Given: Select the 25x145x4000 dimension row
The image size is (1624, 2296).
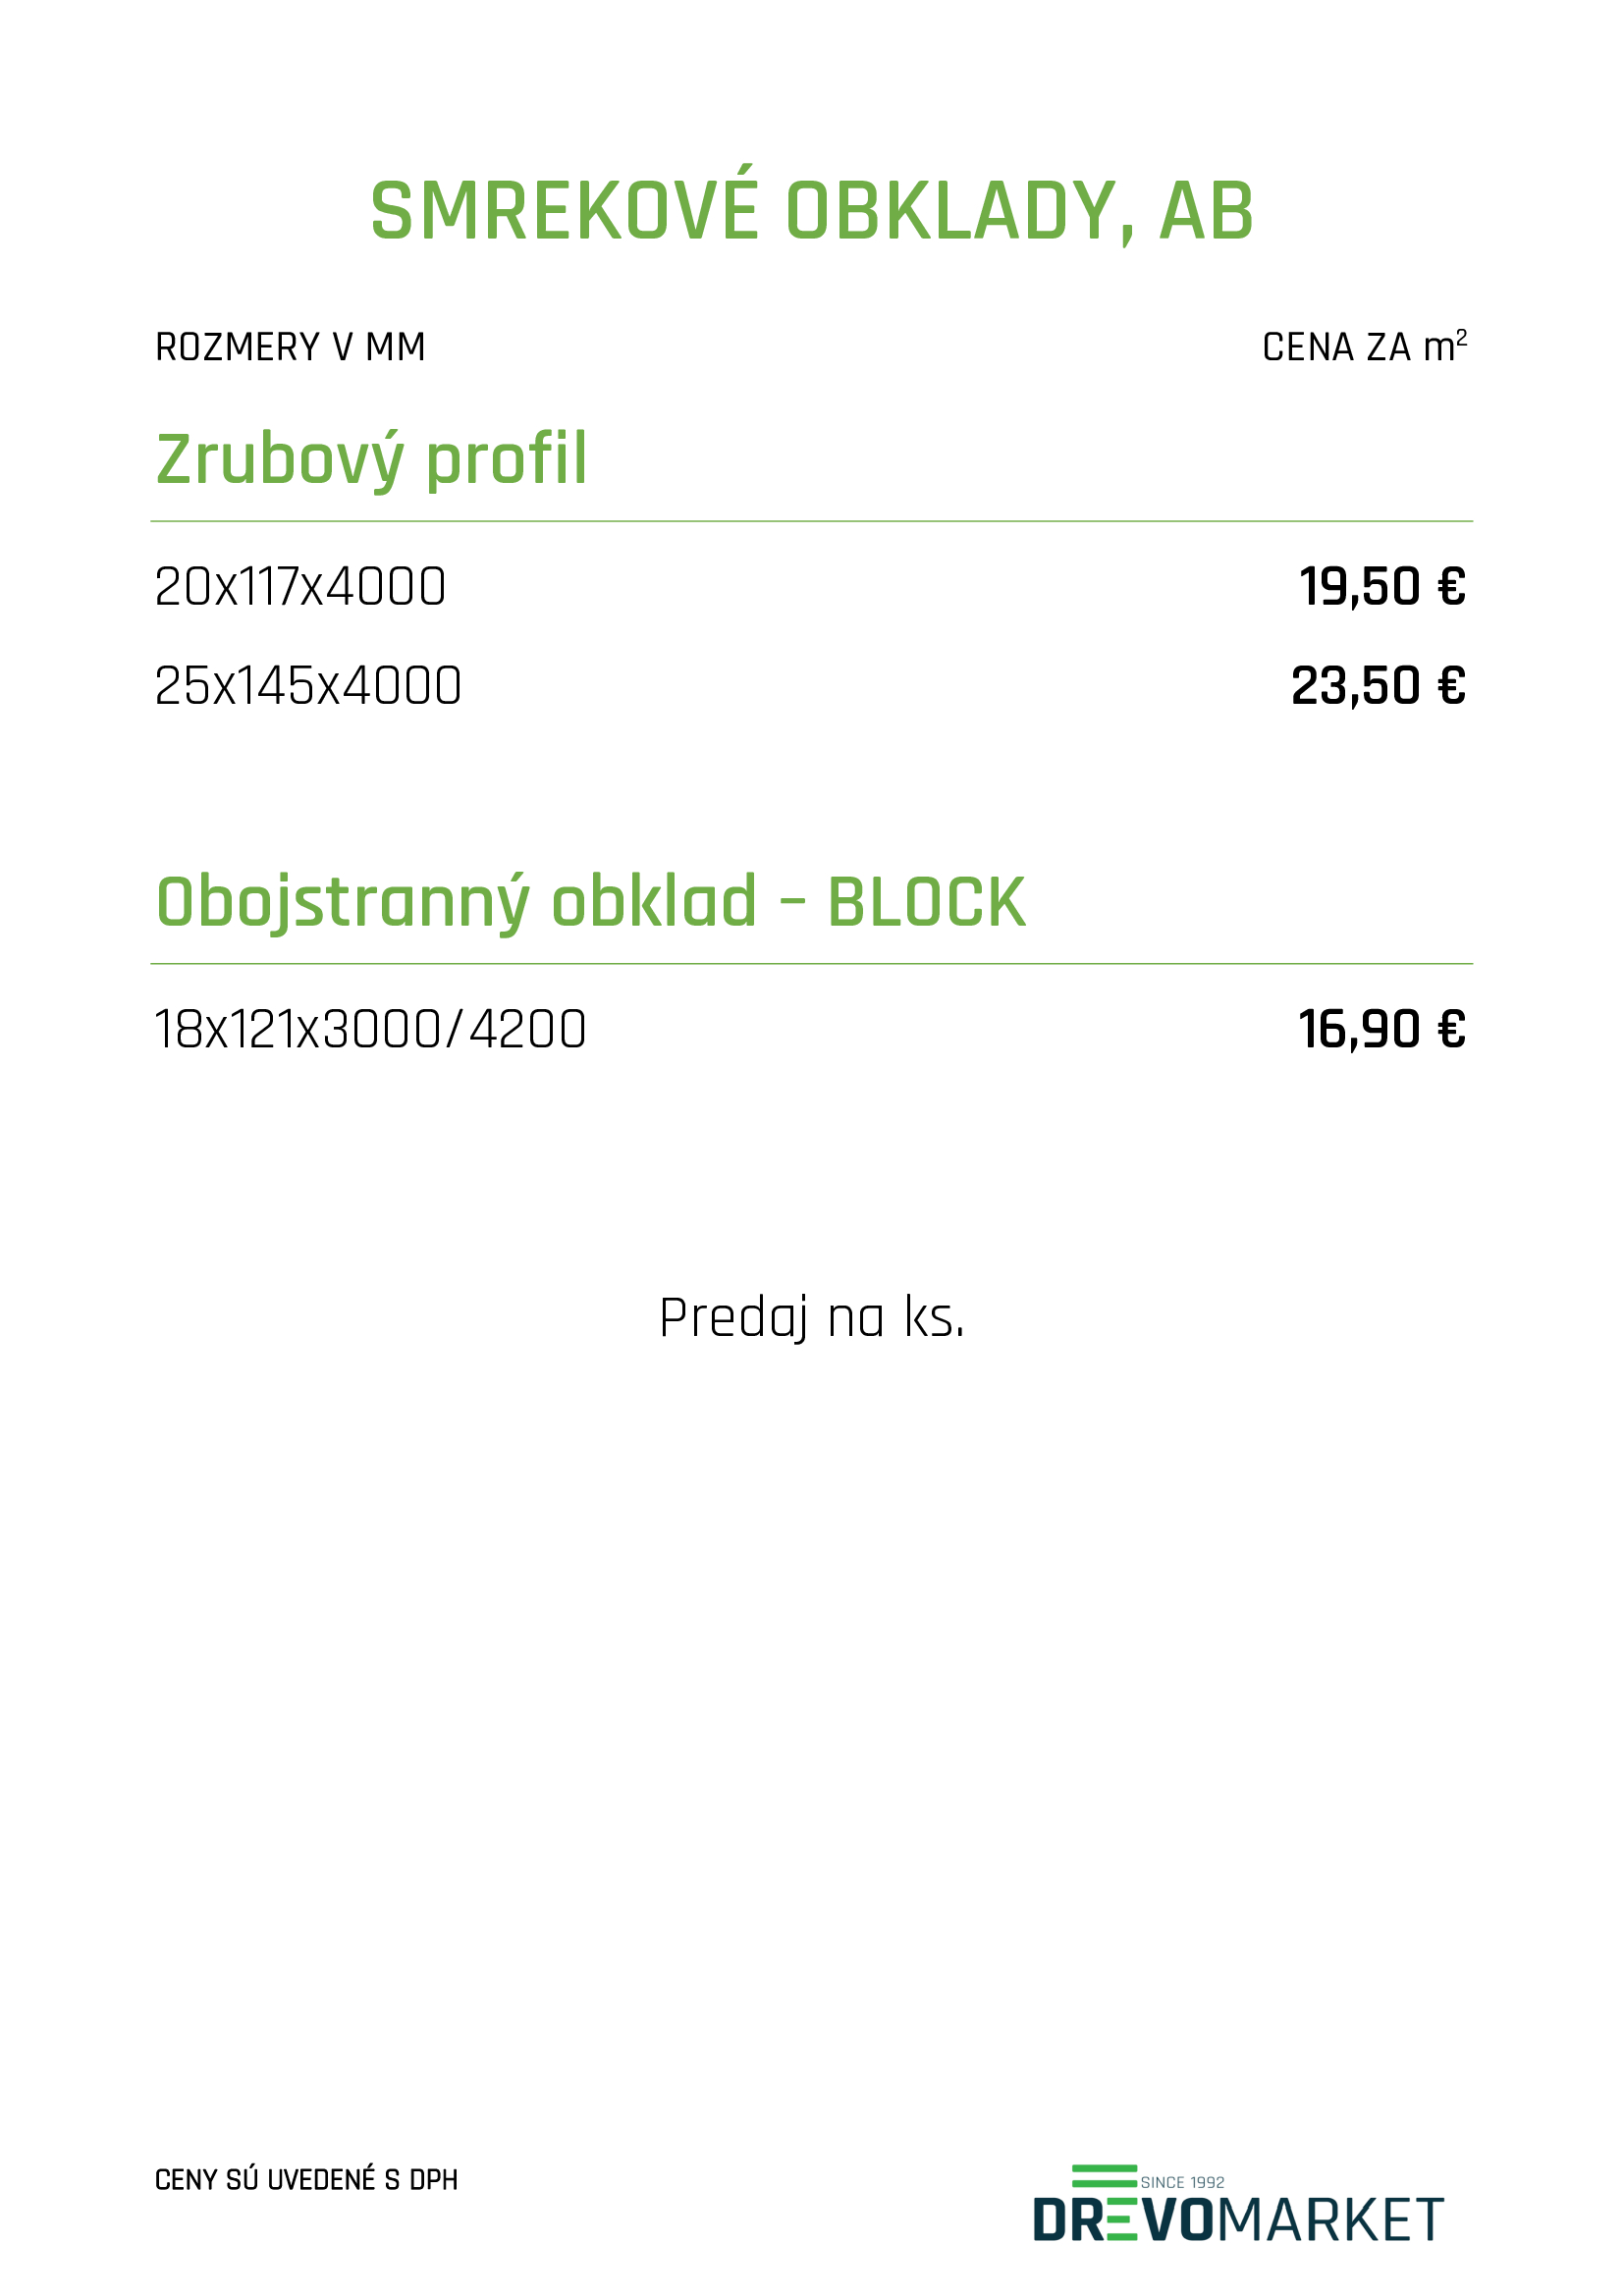Looking at the screenshot, I should [x=308, y=686].
